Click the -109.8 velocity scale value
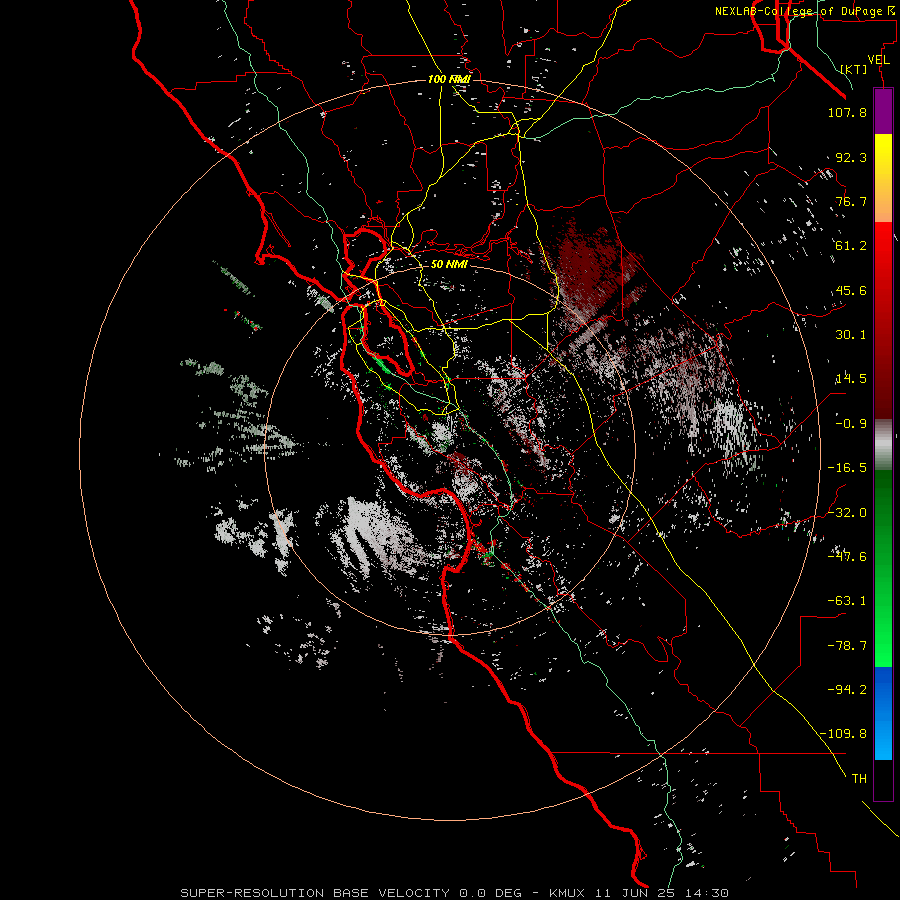 tap(843, 734)
